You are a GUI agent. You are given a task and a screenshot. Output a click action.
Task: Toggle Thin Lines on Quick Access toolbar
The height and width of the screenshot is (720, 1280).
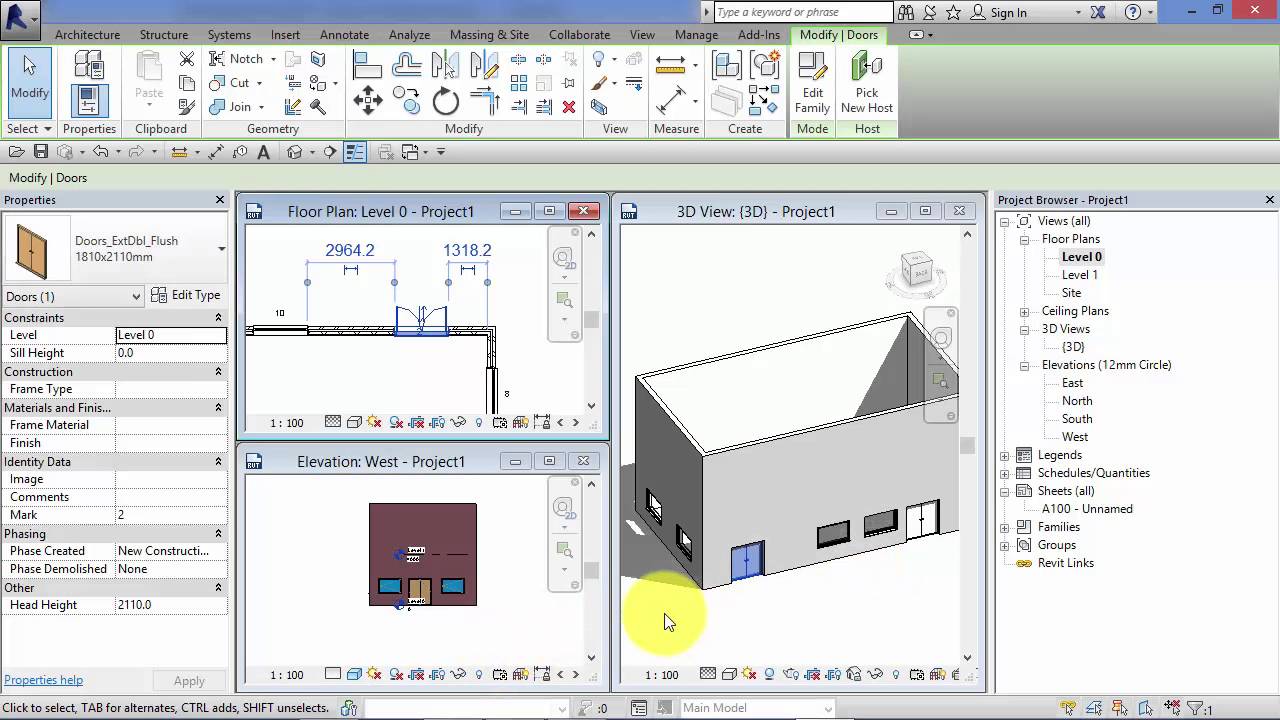(x=355, y=152)
